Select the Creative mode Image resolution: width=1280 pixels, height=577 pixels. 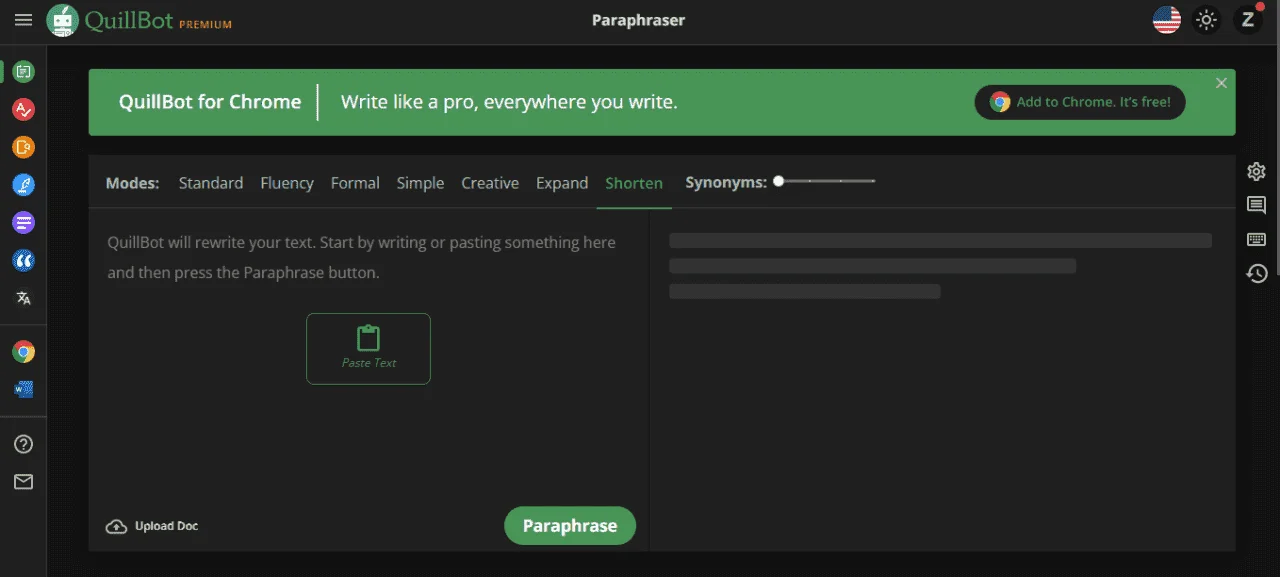point(490,183)
